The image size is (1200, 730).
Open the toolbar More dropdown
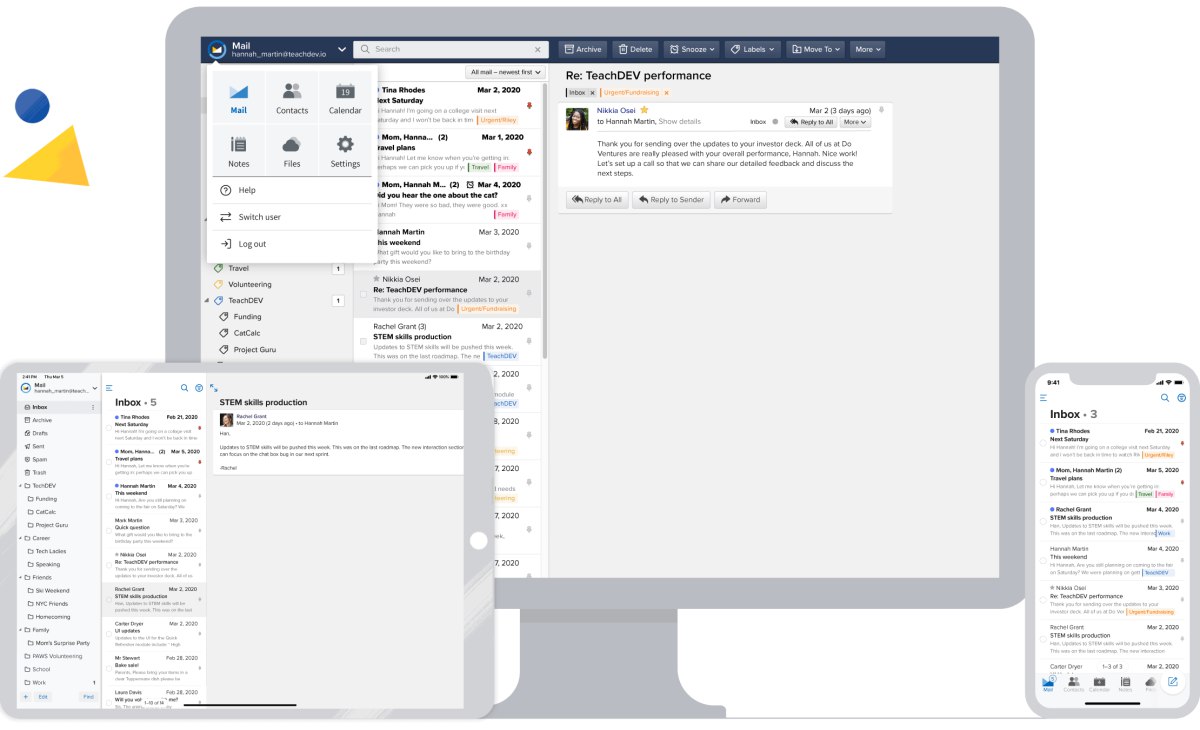(868, 49)
